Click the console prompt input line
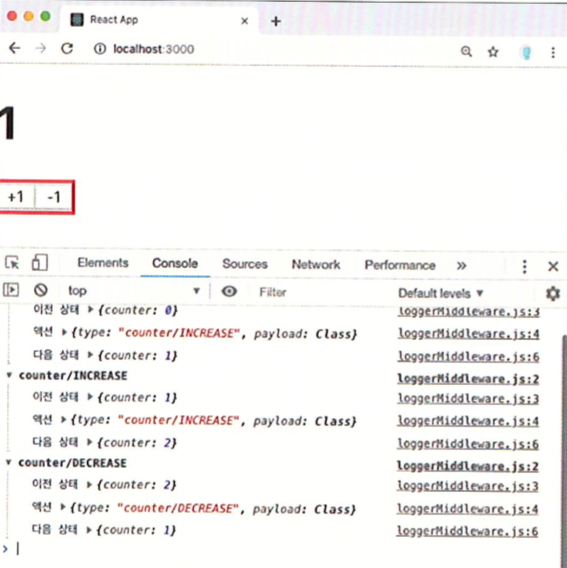 tap(283, 549)
